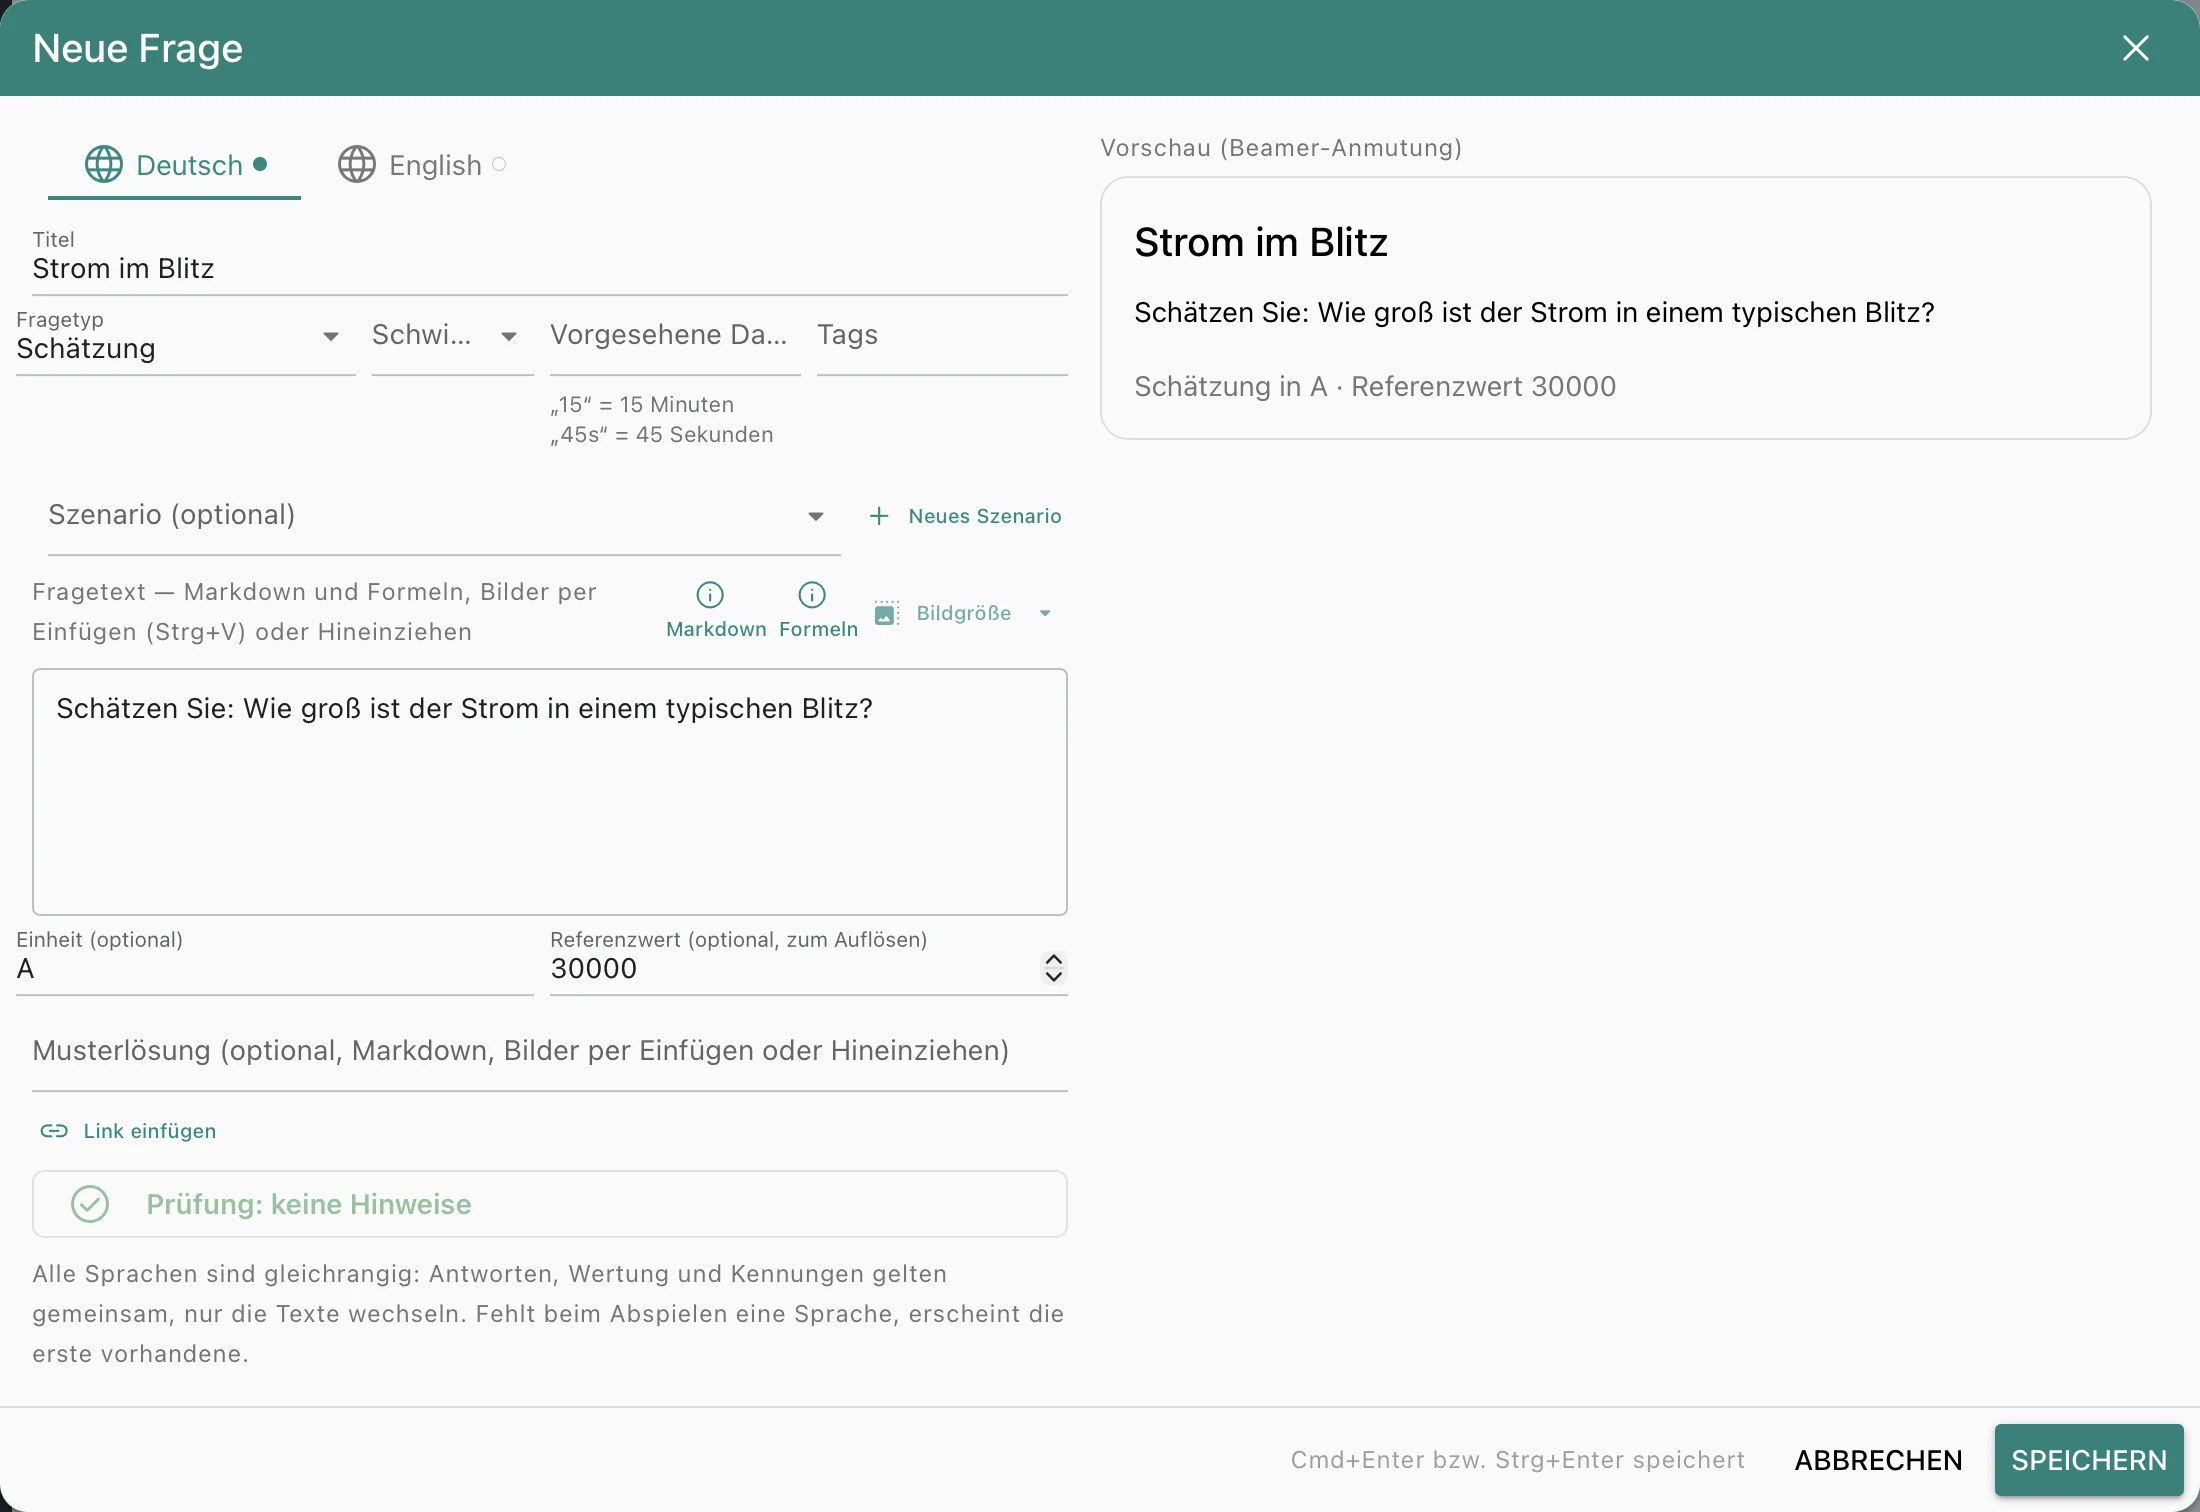Click the globe icon on the English tab
Screen dimensions: 2200x1512
(x=357, y=164)
